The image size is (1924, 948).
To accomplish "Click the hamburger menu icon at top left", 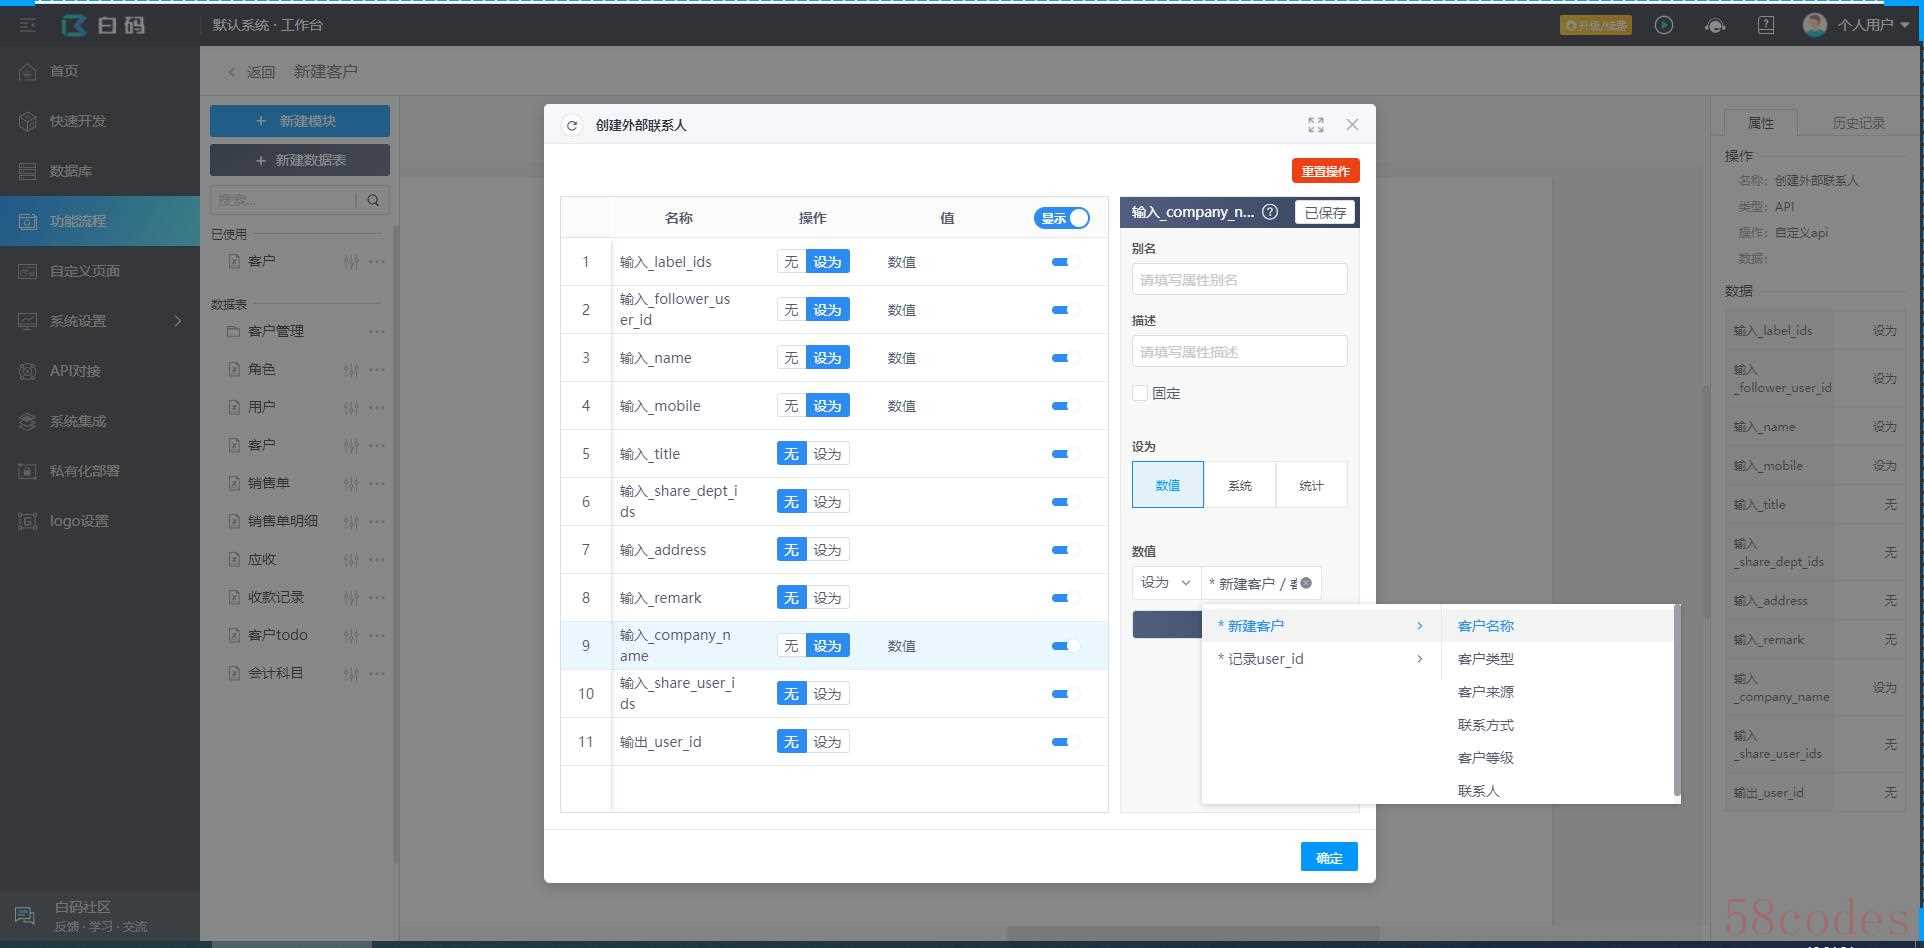I will point(27,25).
